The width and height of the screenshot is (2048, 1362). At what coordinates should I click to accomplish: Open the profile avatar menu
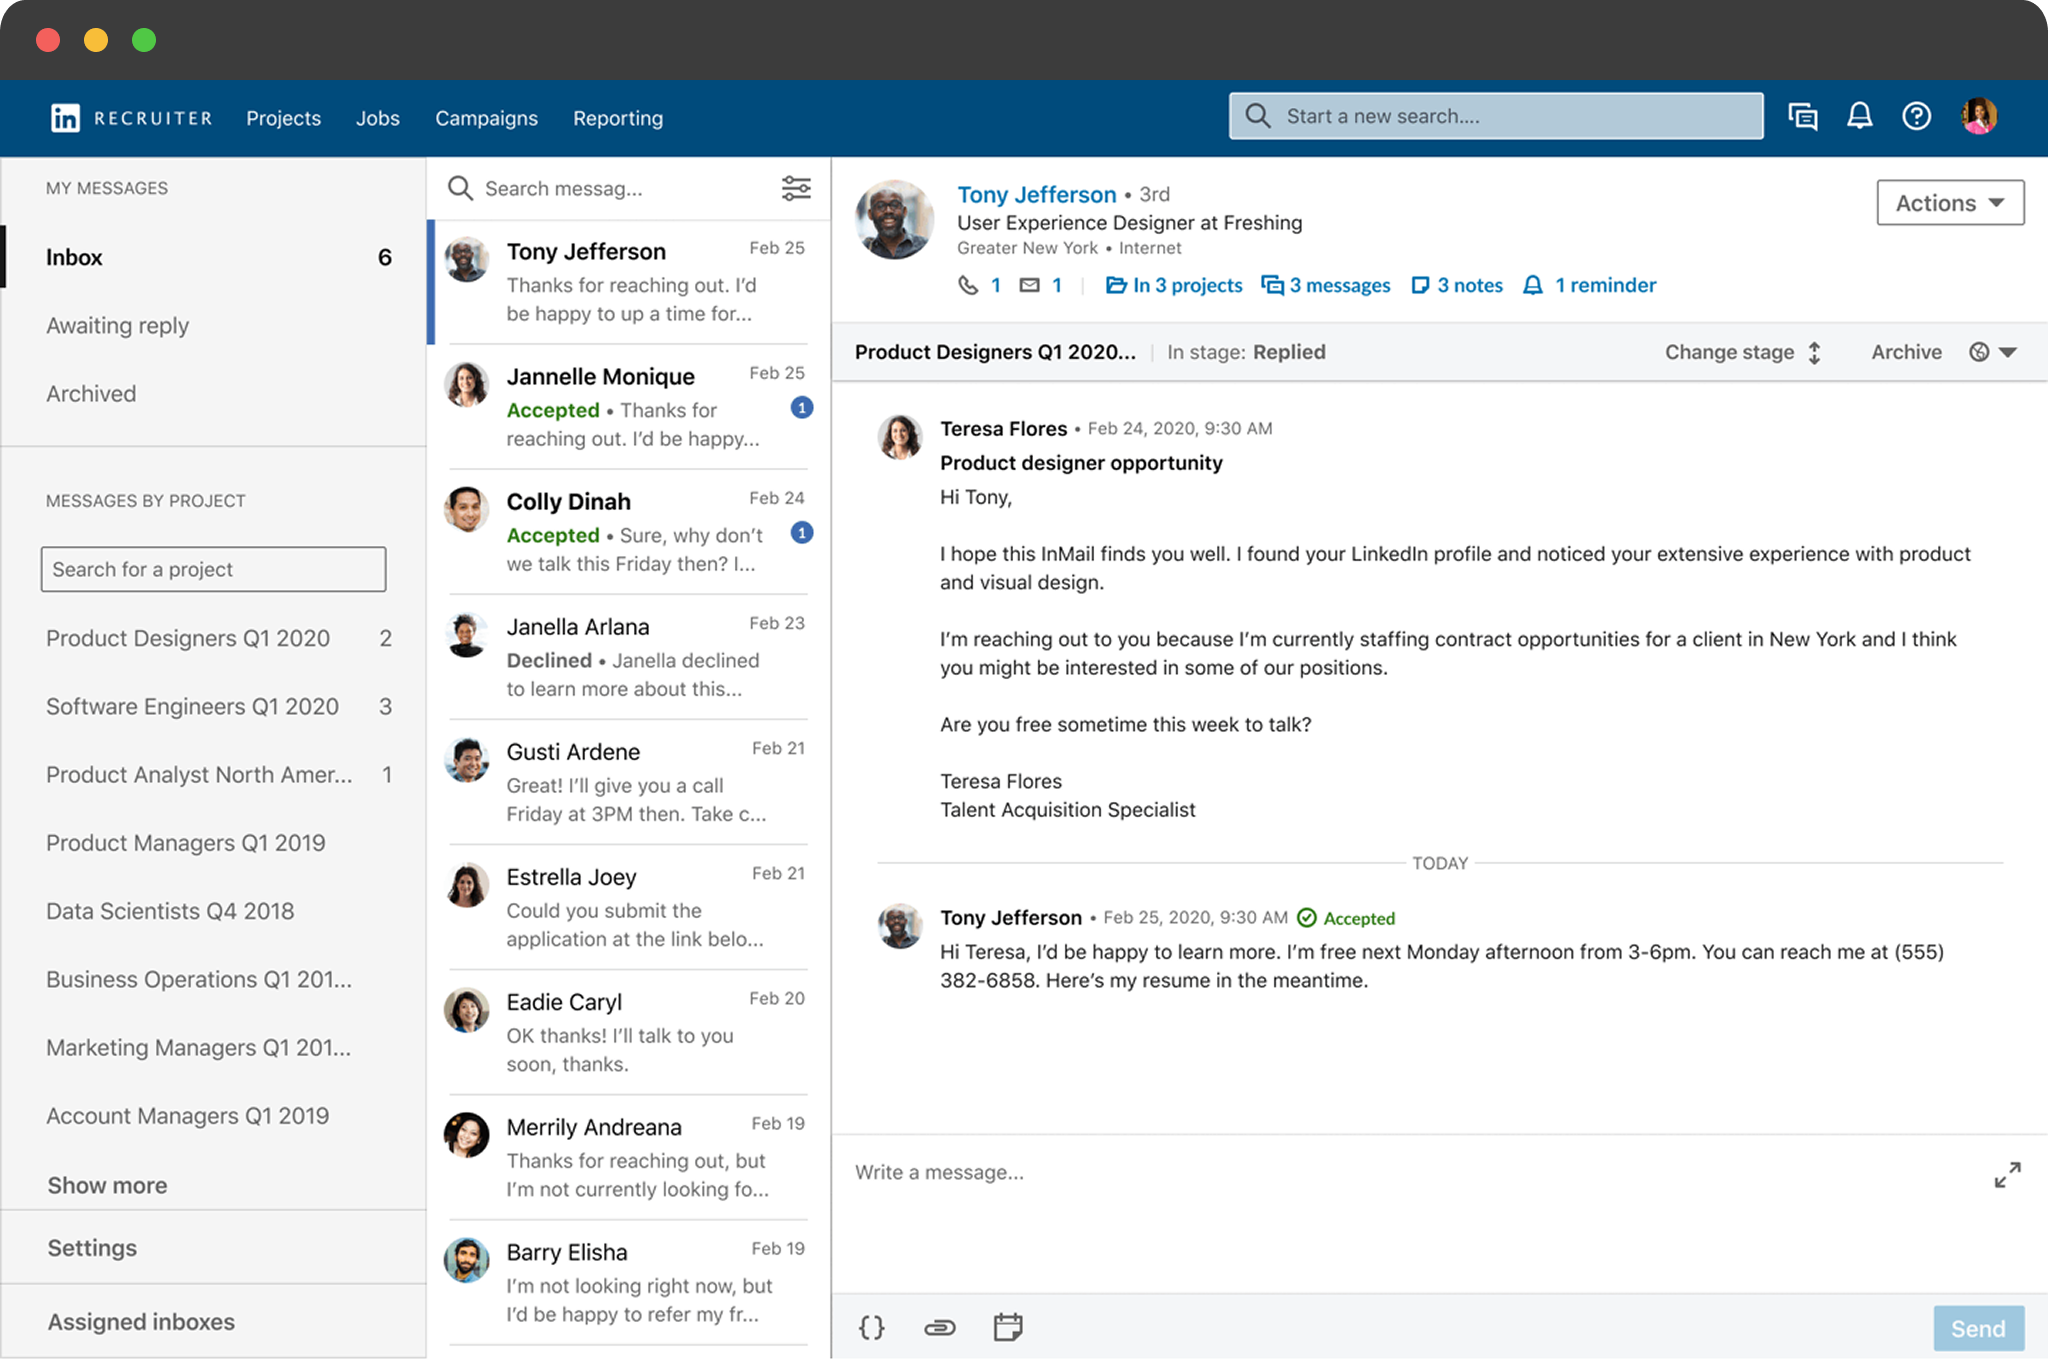(x=1979, y=116)
